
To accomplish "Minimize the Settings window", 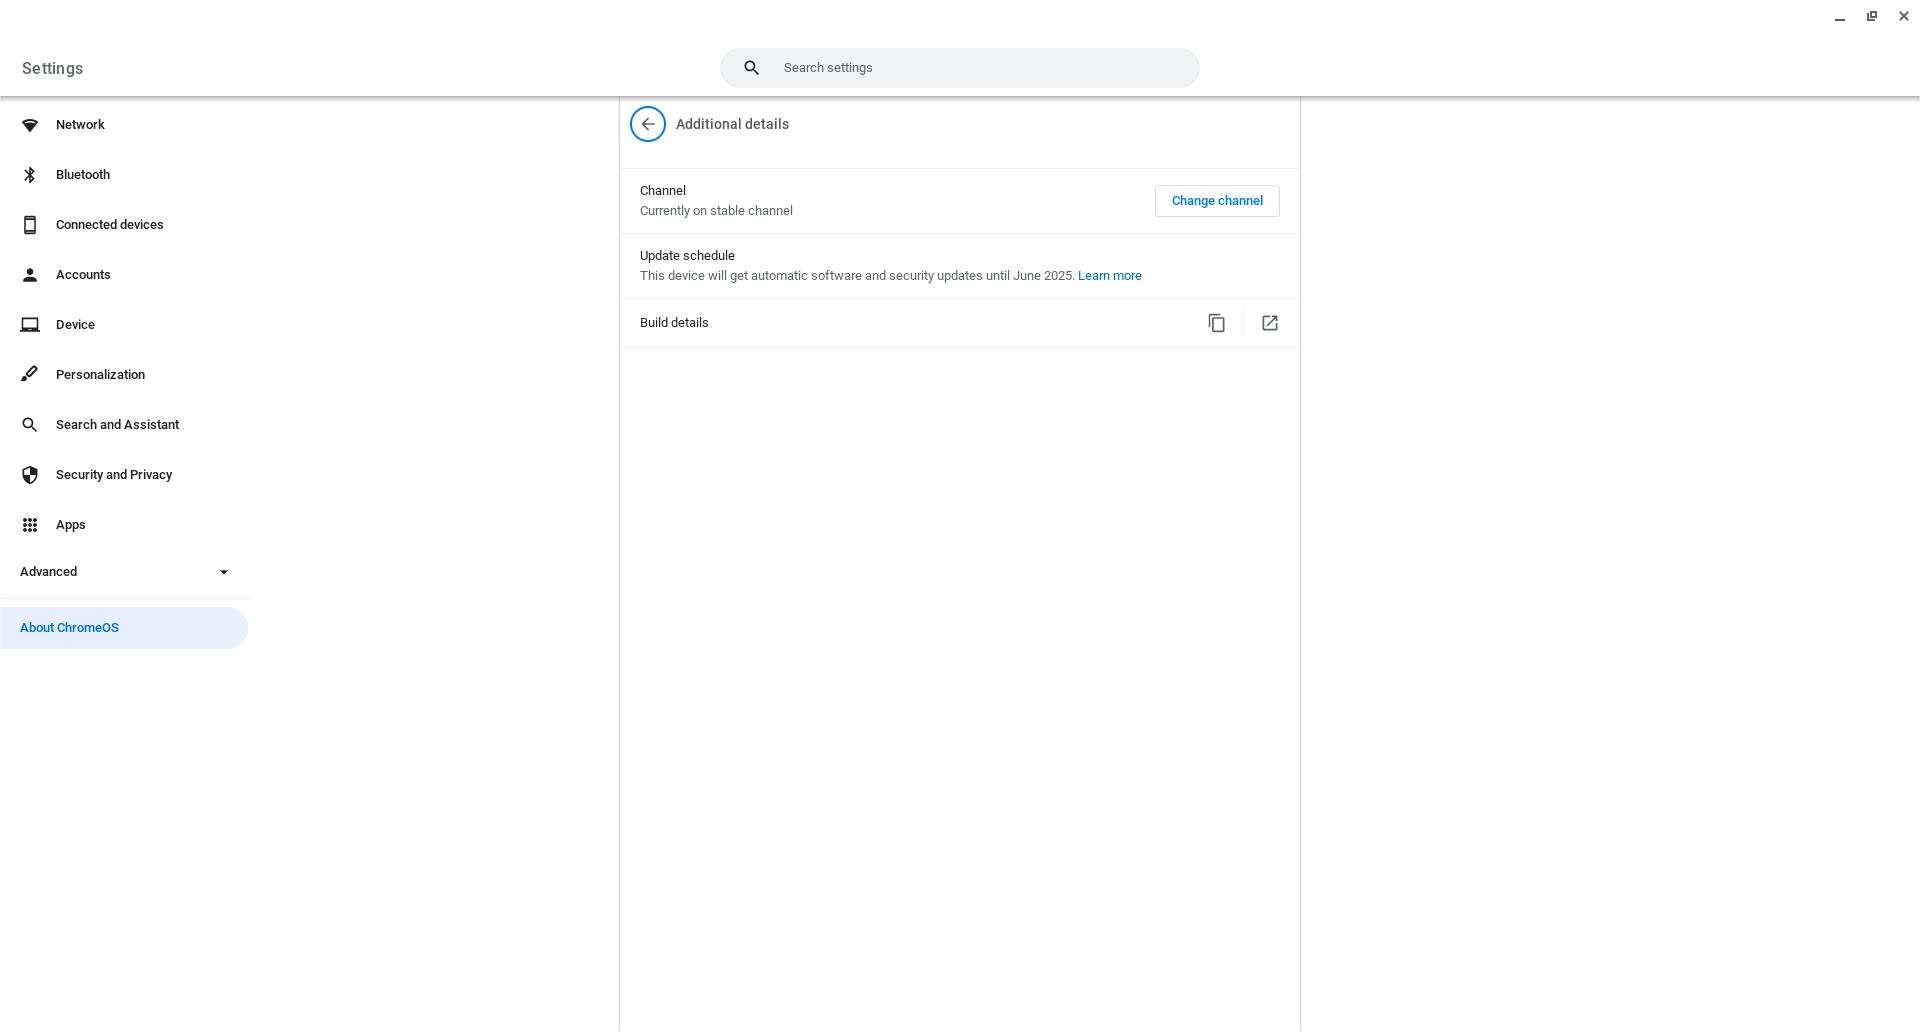I will coord(1840,17).
